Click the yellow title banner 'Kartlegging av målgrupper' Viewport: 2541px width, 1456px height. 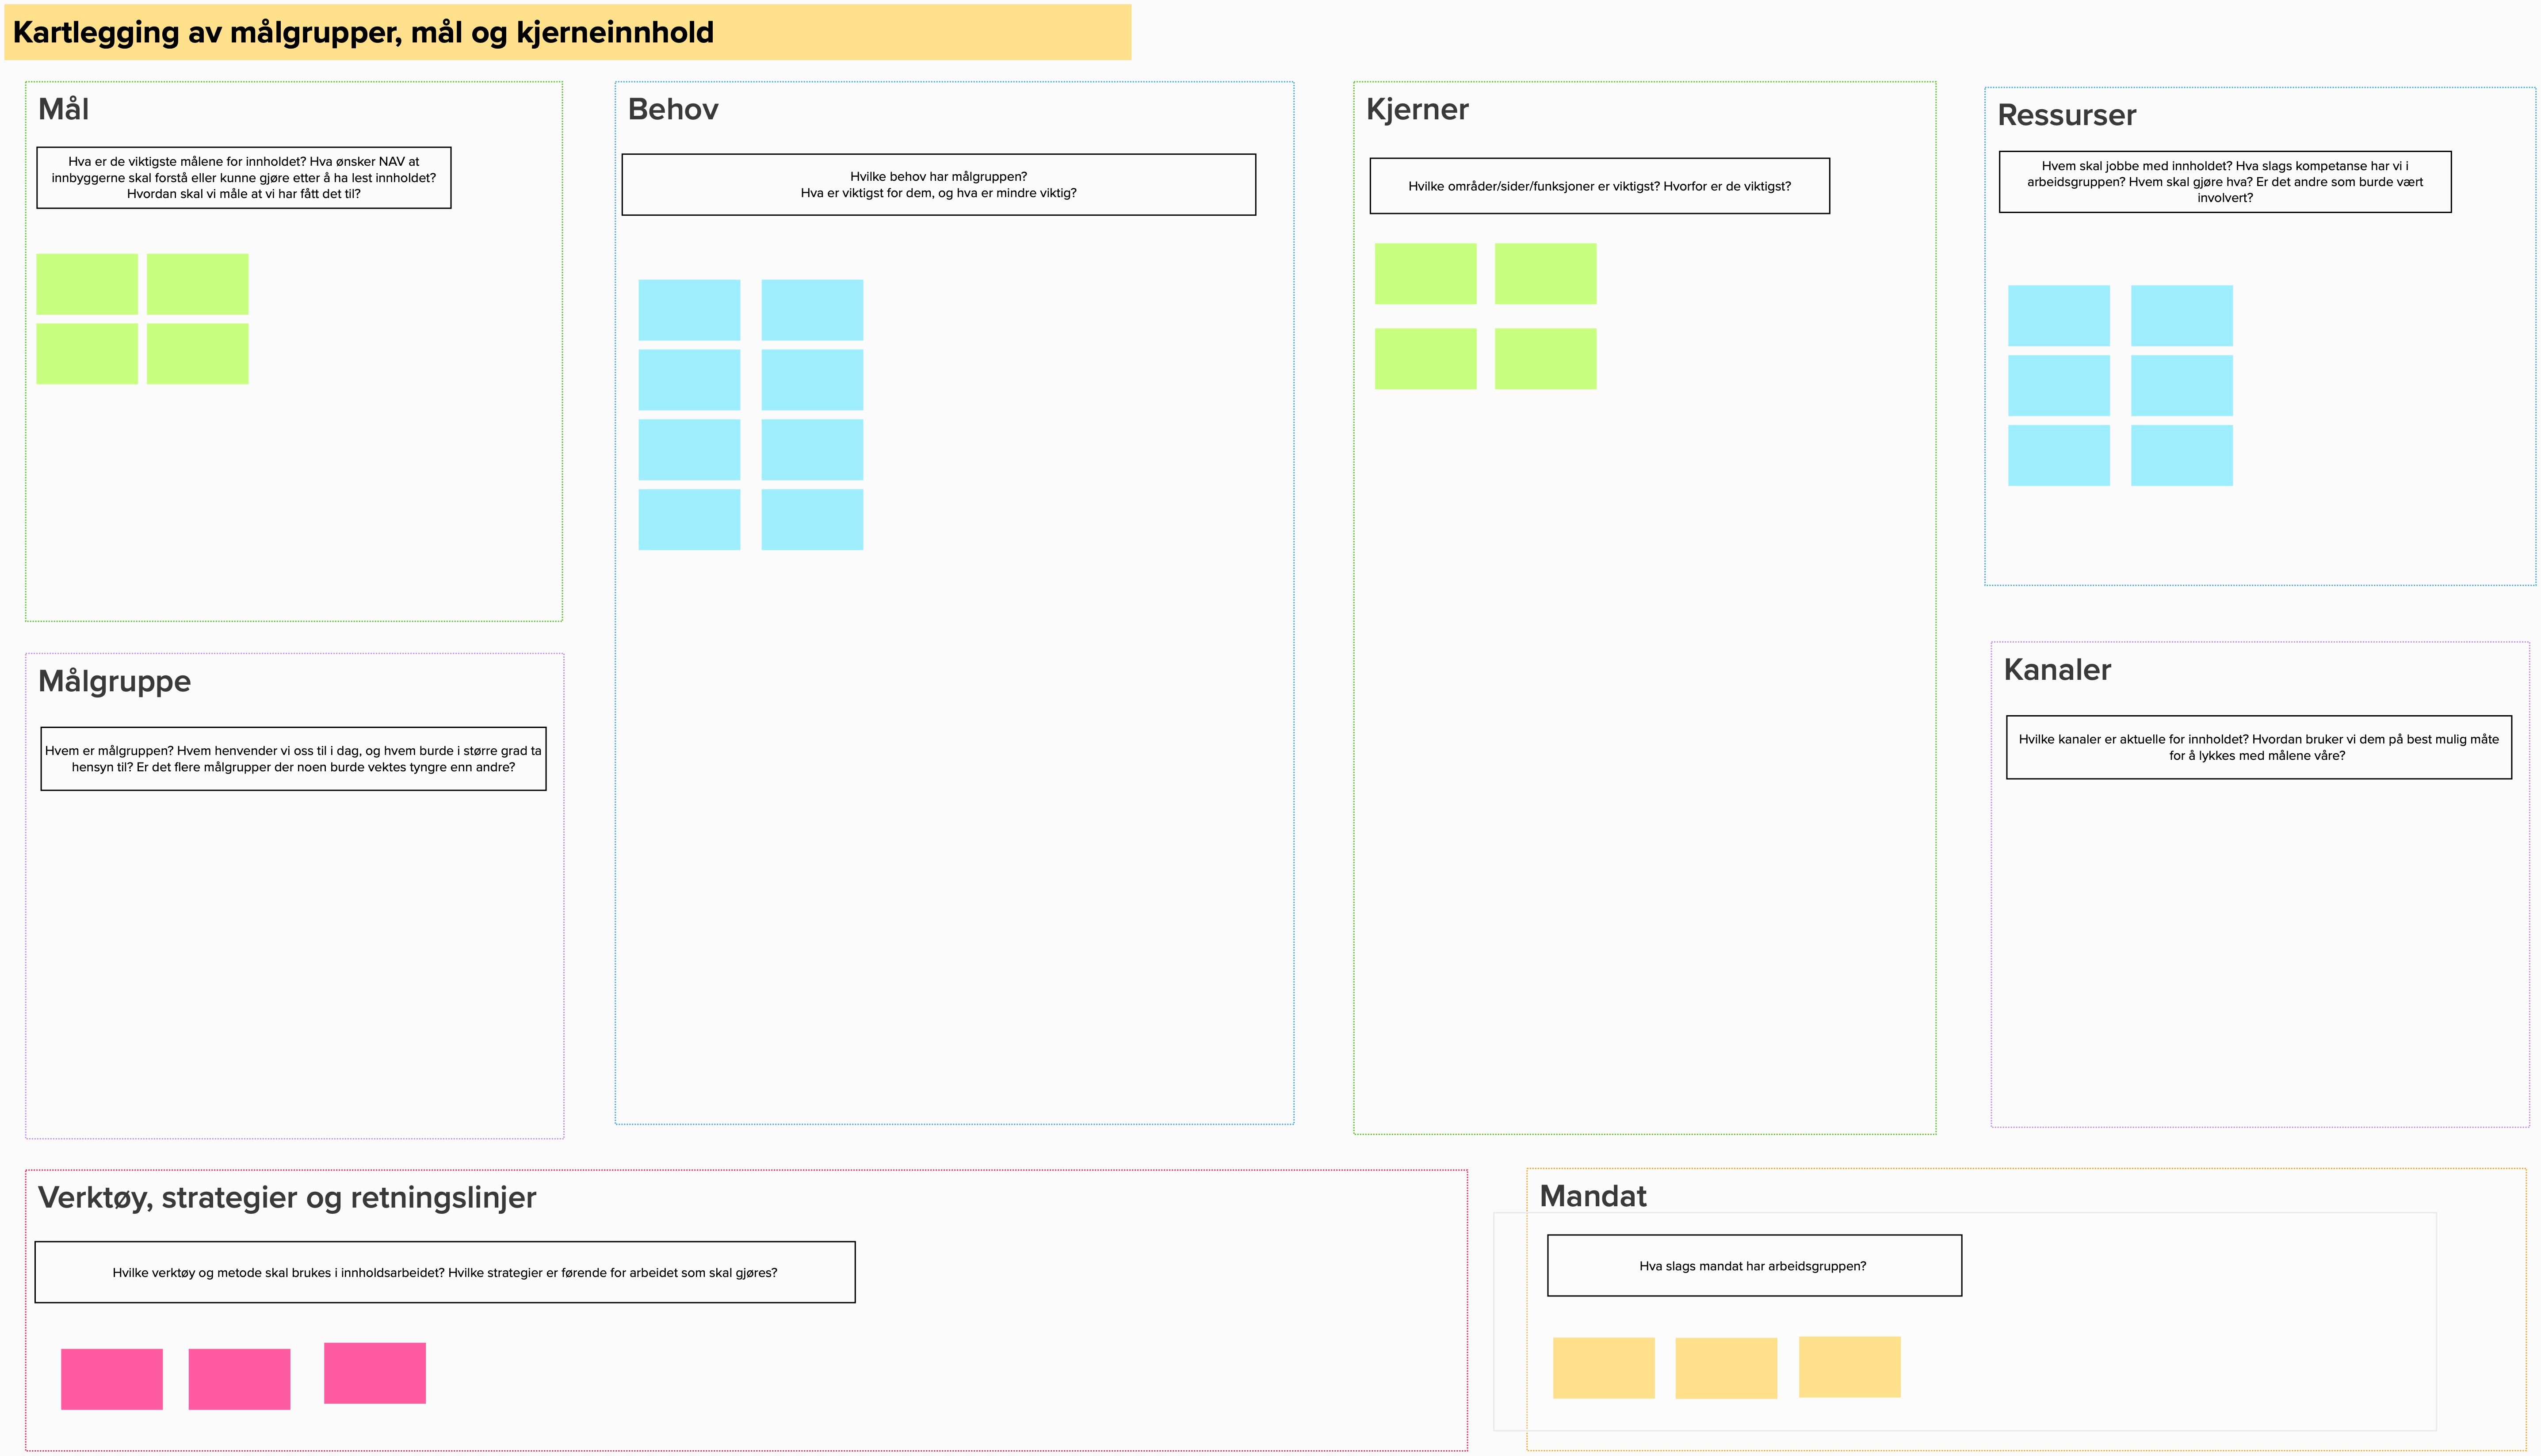pos(567,32)
